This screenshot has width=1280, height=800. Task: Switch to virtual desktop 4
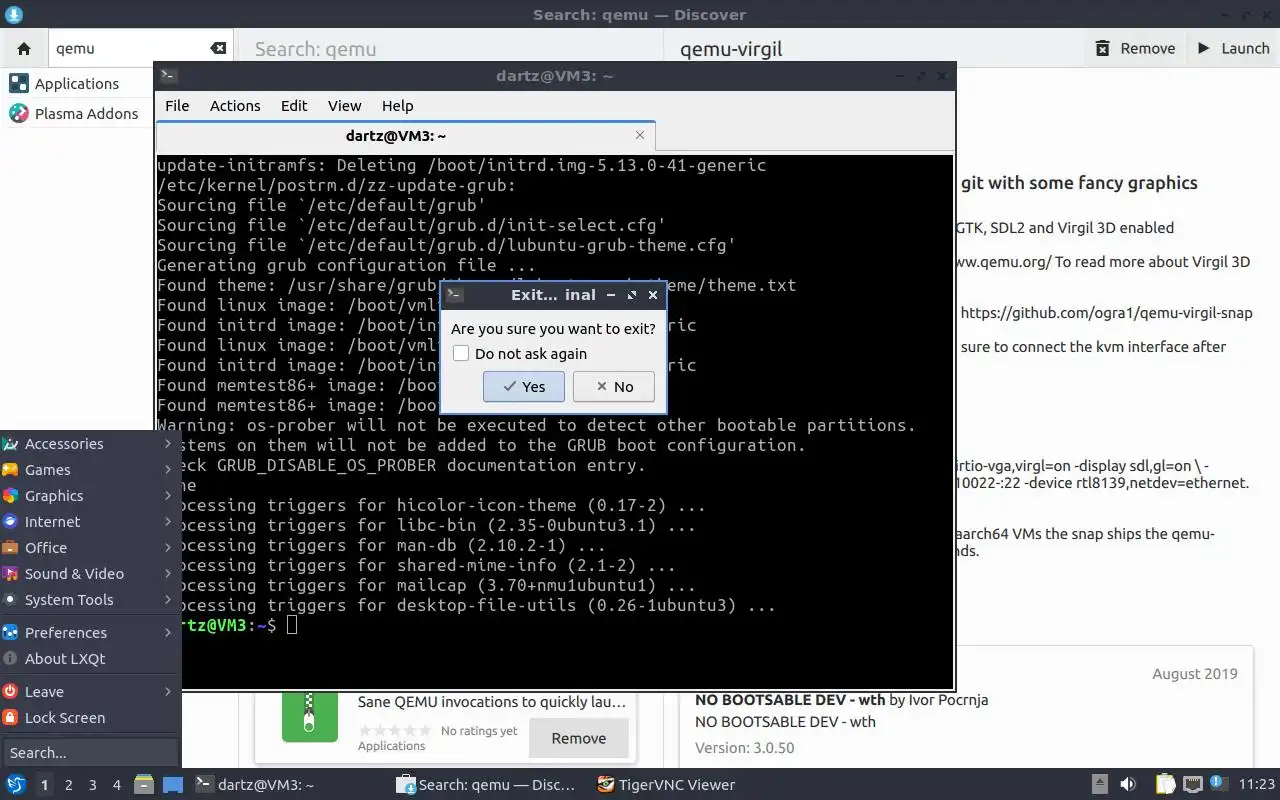(x=116, y=785)
